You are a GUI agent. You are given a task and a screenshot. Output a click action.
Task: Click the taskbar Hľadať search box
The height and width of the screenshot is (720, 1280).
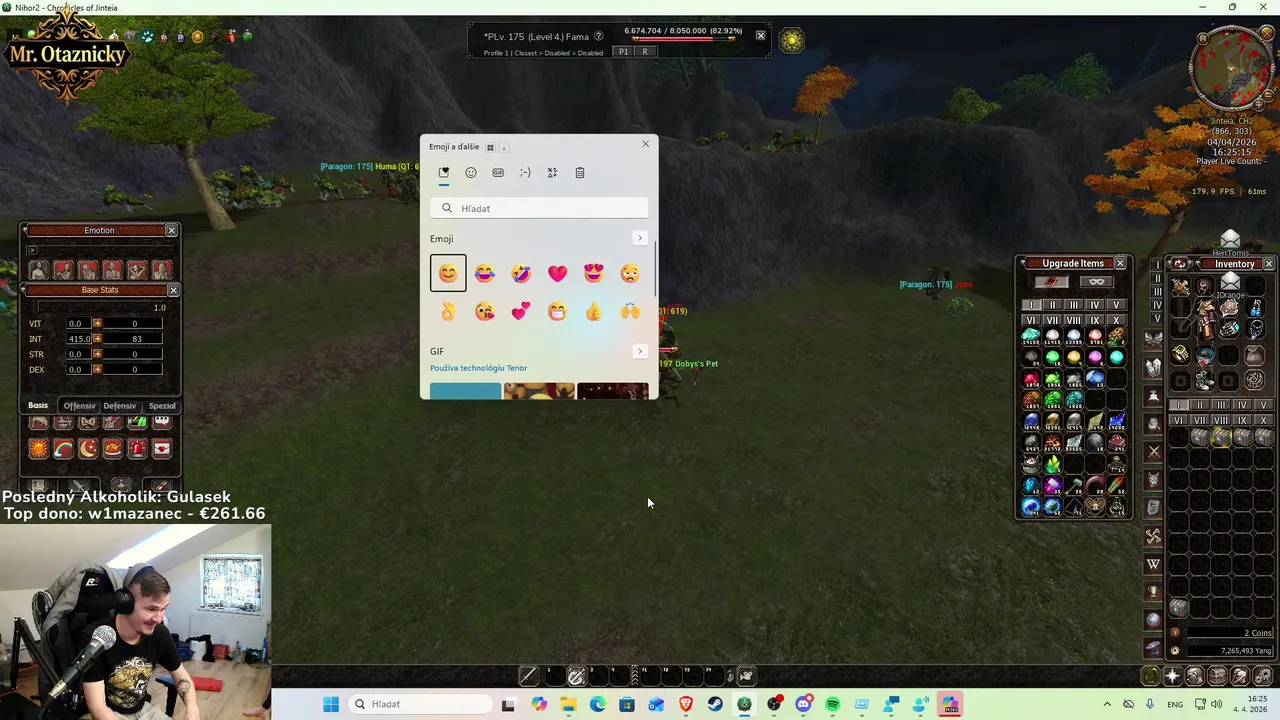coord(419,704)
